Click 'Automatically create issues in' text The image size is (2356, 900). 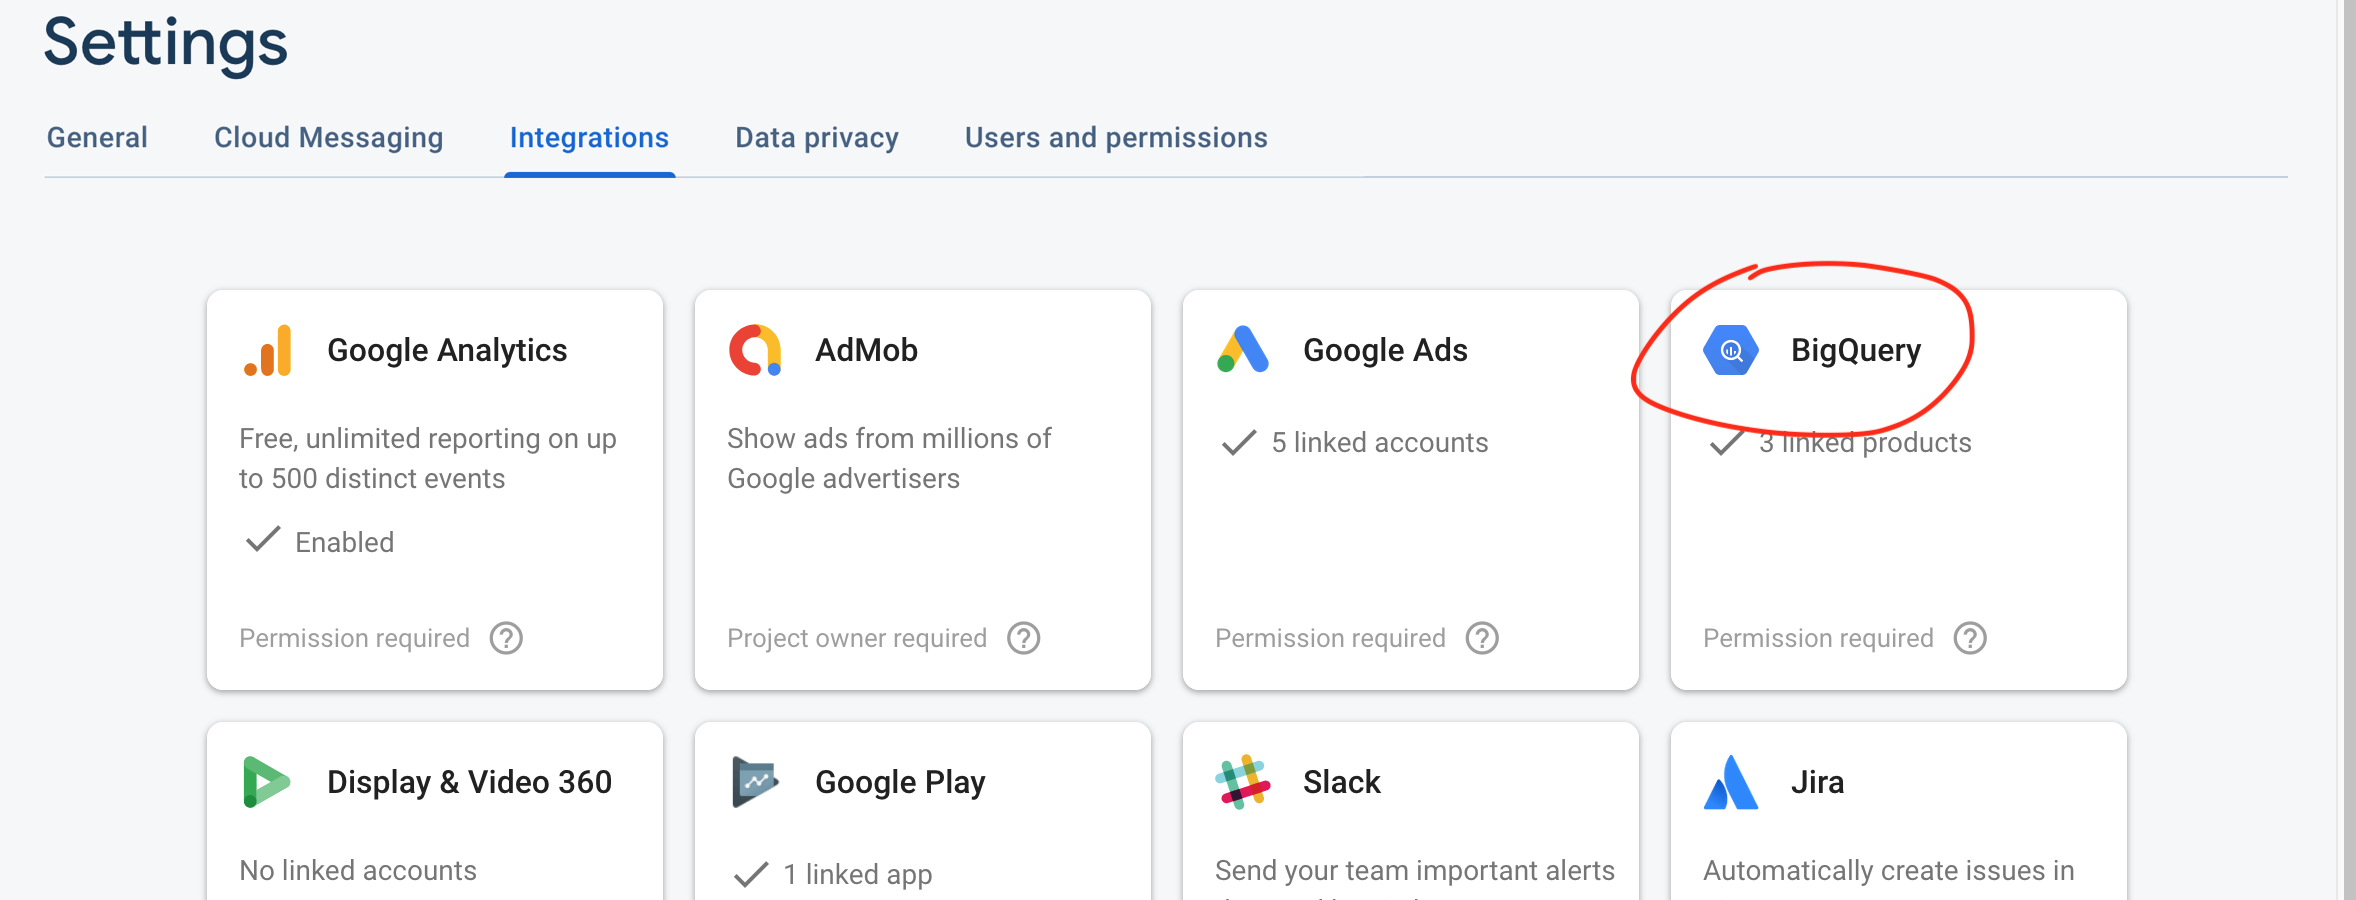pos(1889,870)
